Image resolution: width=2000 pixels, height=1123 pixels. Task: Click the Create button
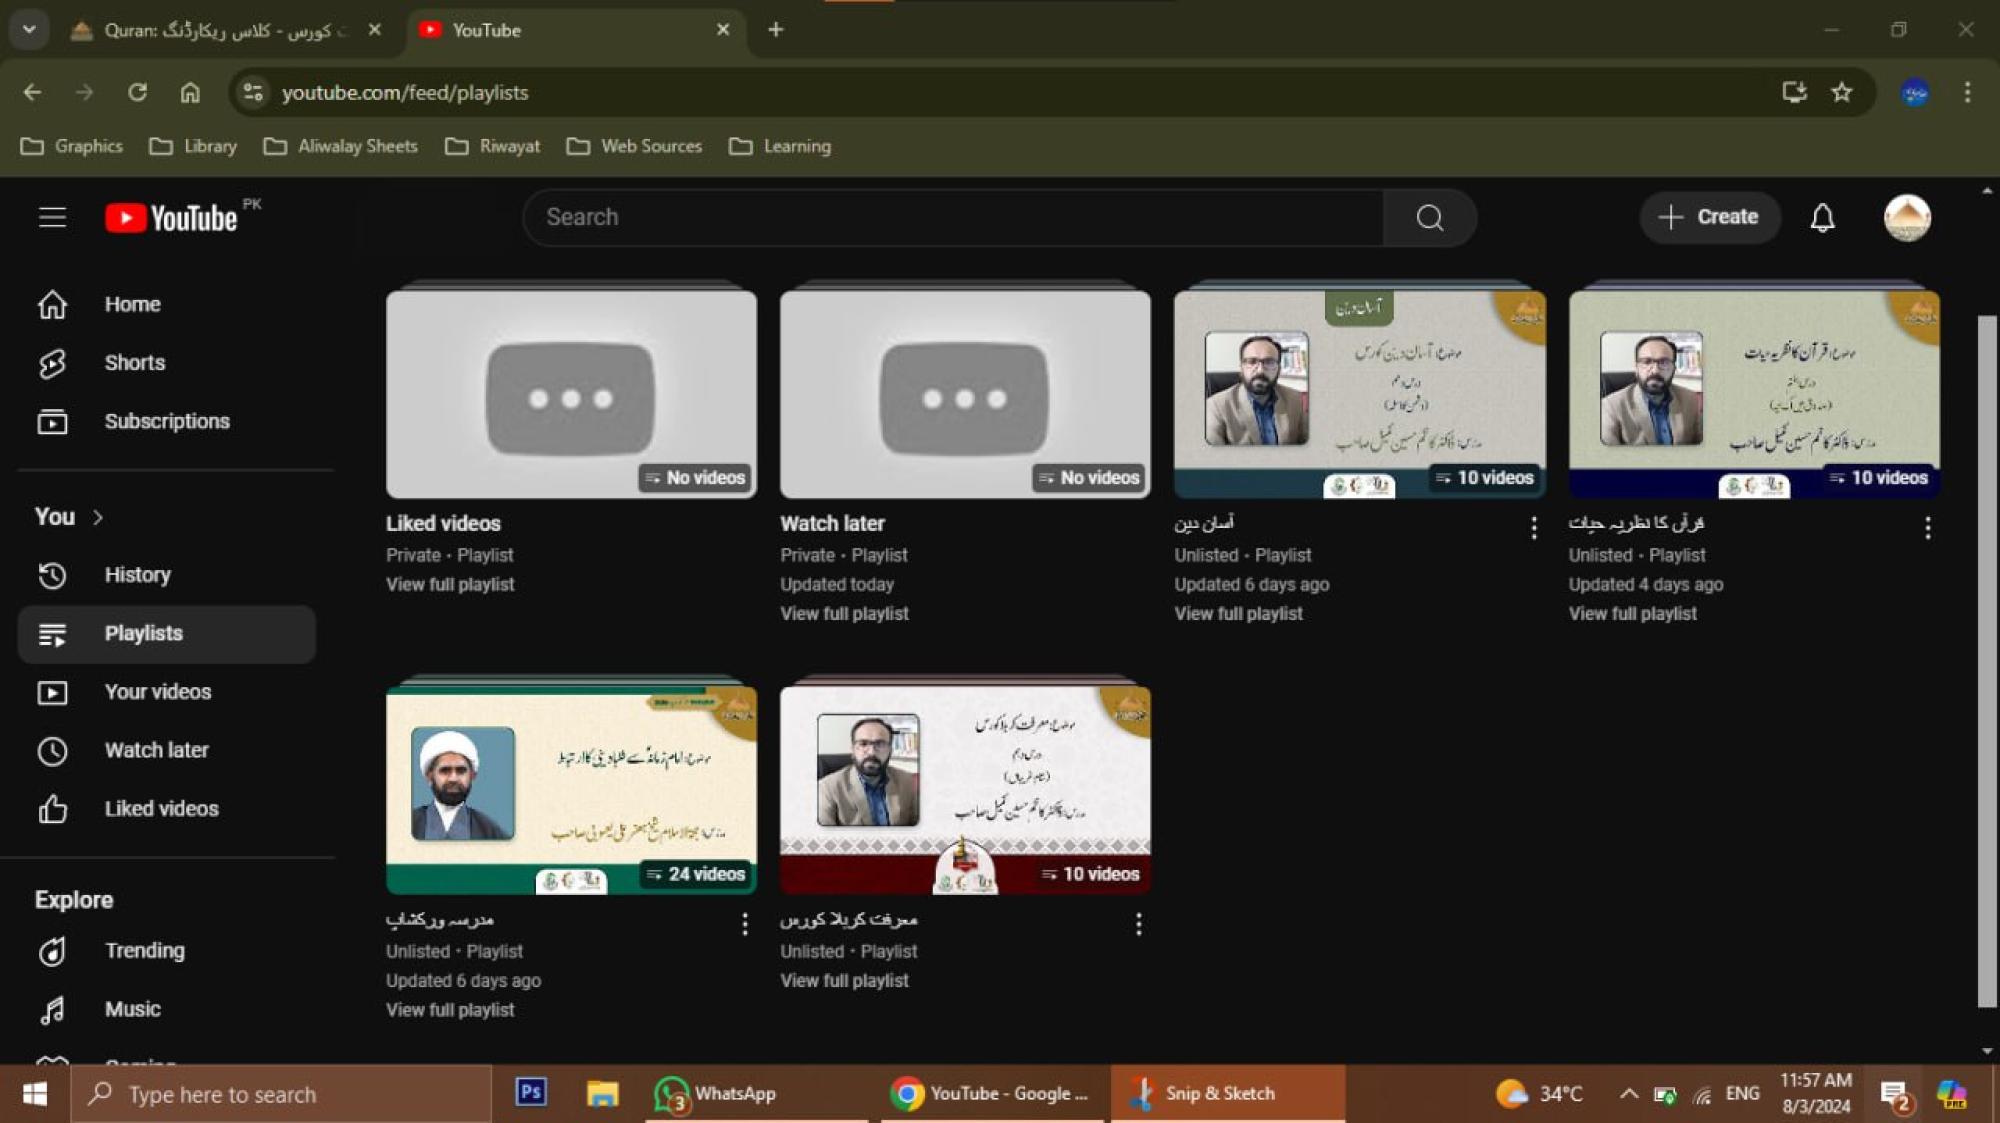click(x=1709, y=217)
